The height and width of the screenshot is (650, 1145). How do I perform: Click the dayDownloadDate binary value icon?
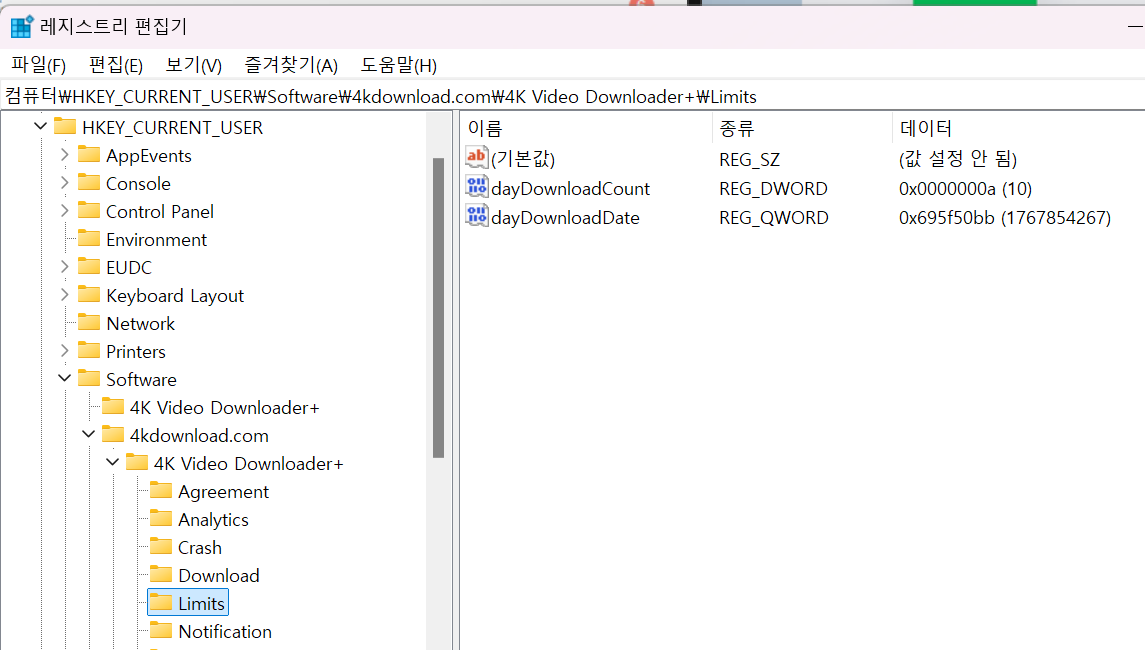477,216
